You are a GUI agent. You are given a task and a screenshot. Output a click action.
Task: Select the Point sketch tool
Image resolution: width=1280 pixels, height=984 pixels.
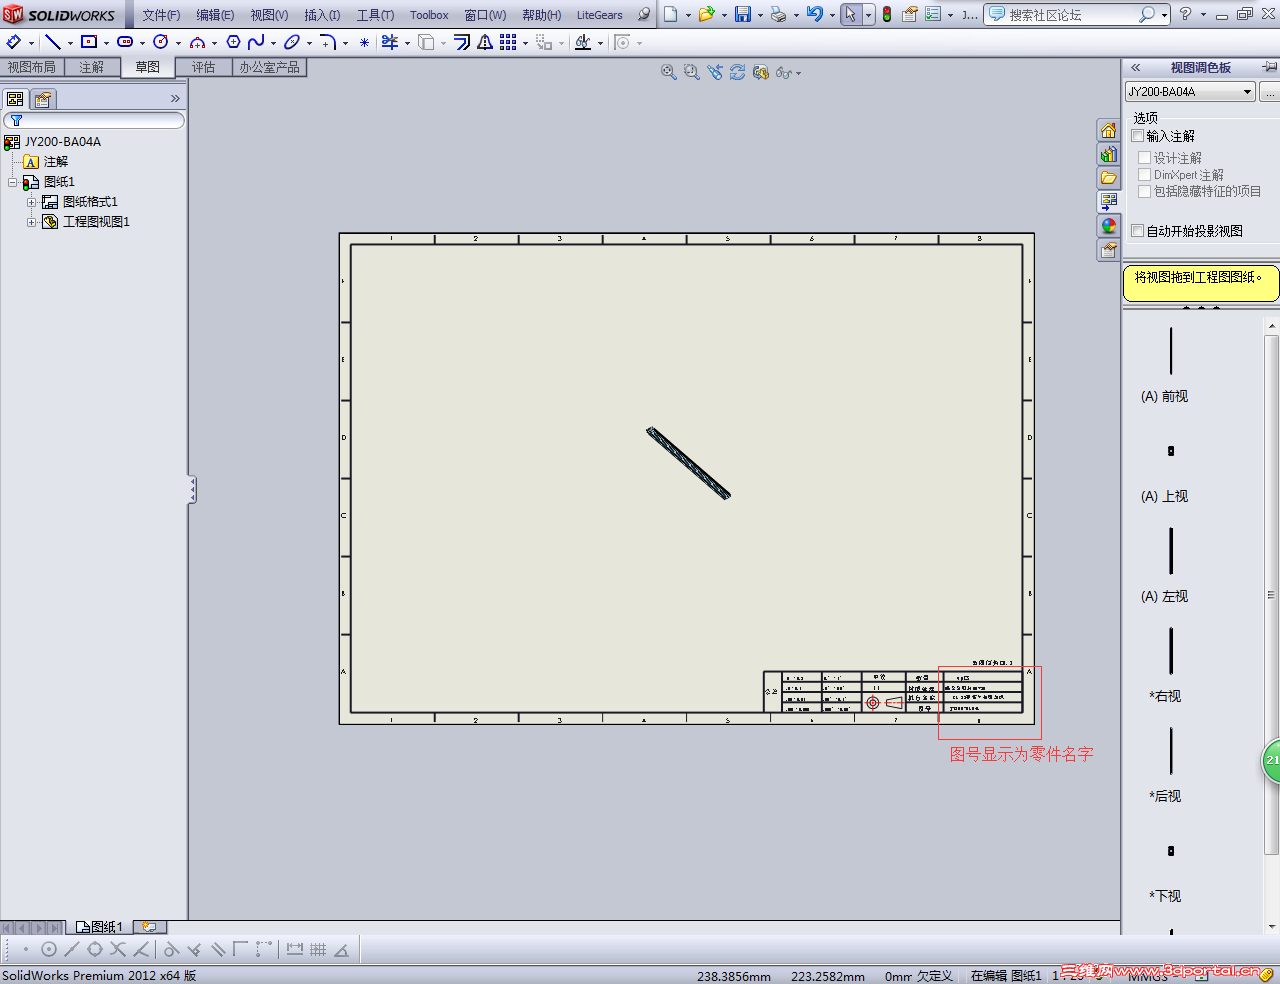(364, 42)
